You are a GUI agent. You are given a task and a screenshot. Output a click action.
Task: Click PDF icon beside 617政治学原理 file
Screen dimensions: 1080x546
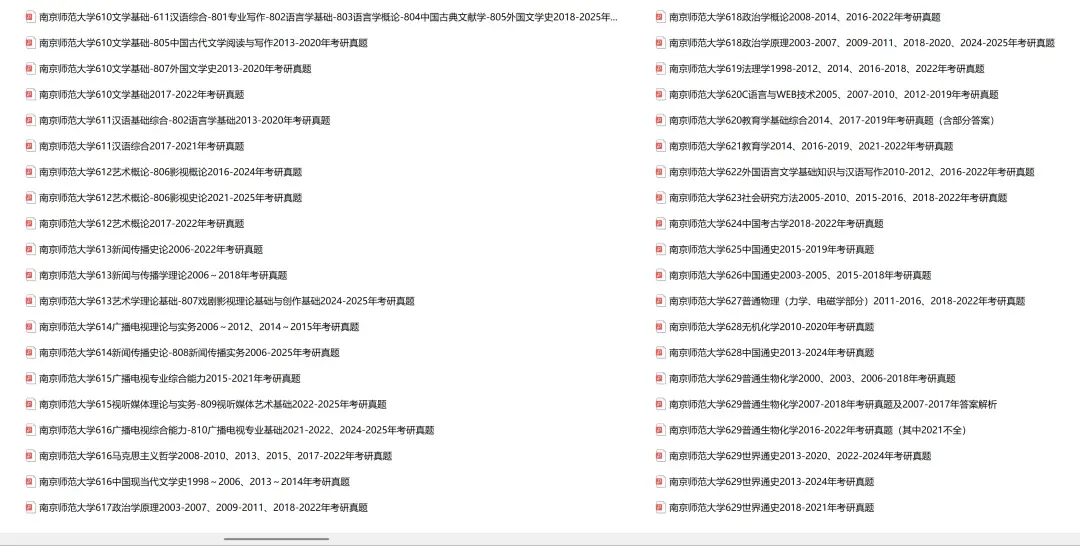pos(30,507)
